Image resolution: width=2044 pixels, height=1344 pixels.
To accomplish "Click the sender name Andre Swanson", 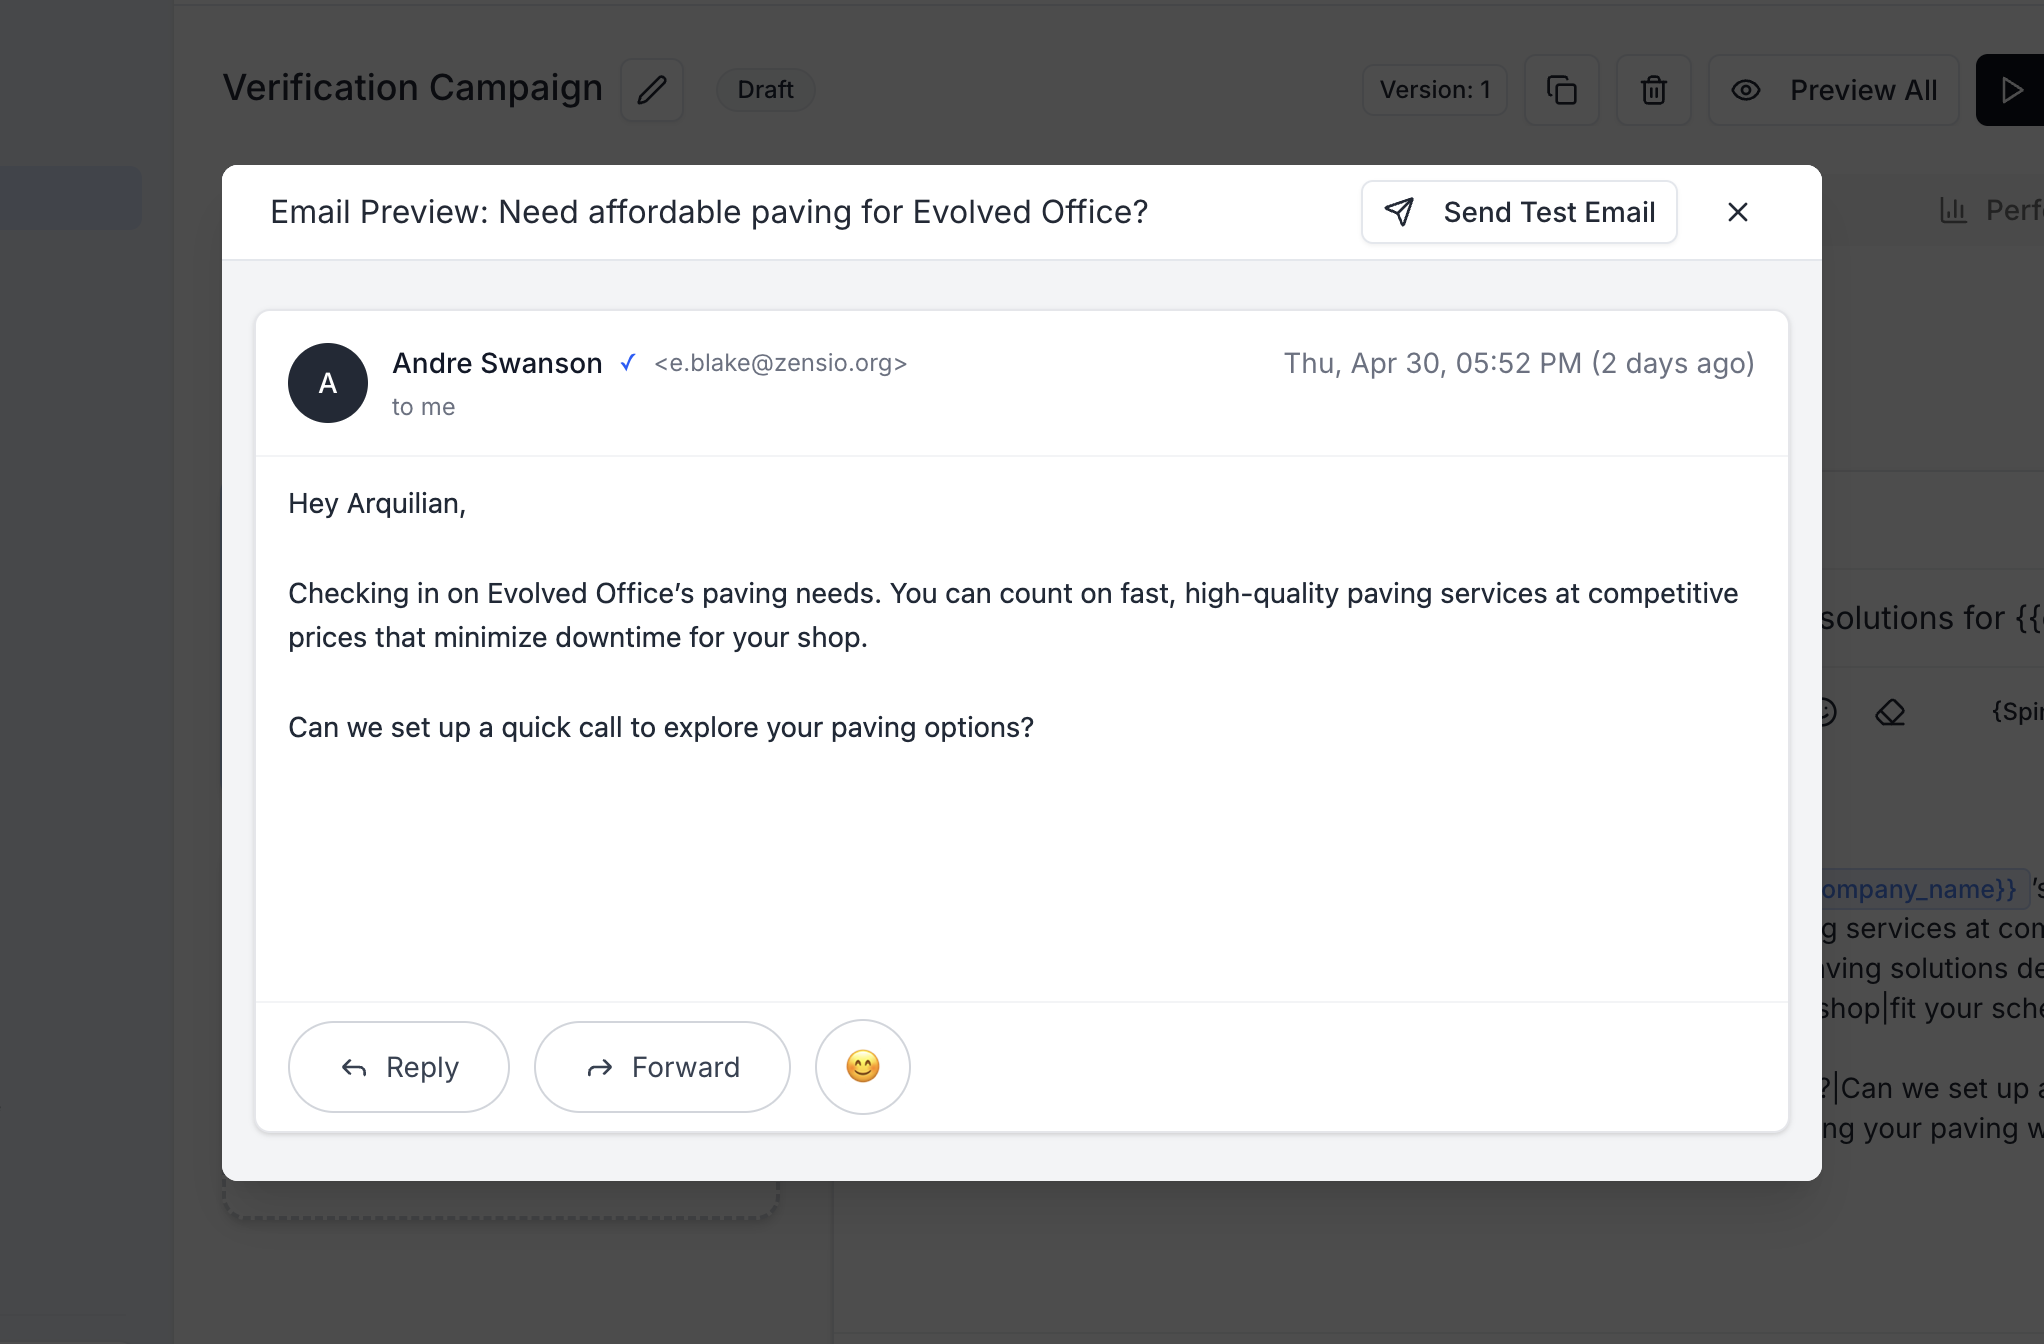I will pos(497,363).
